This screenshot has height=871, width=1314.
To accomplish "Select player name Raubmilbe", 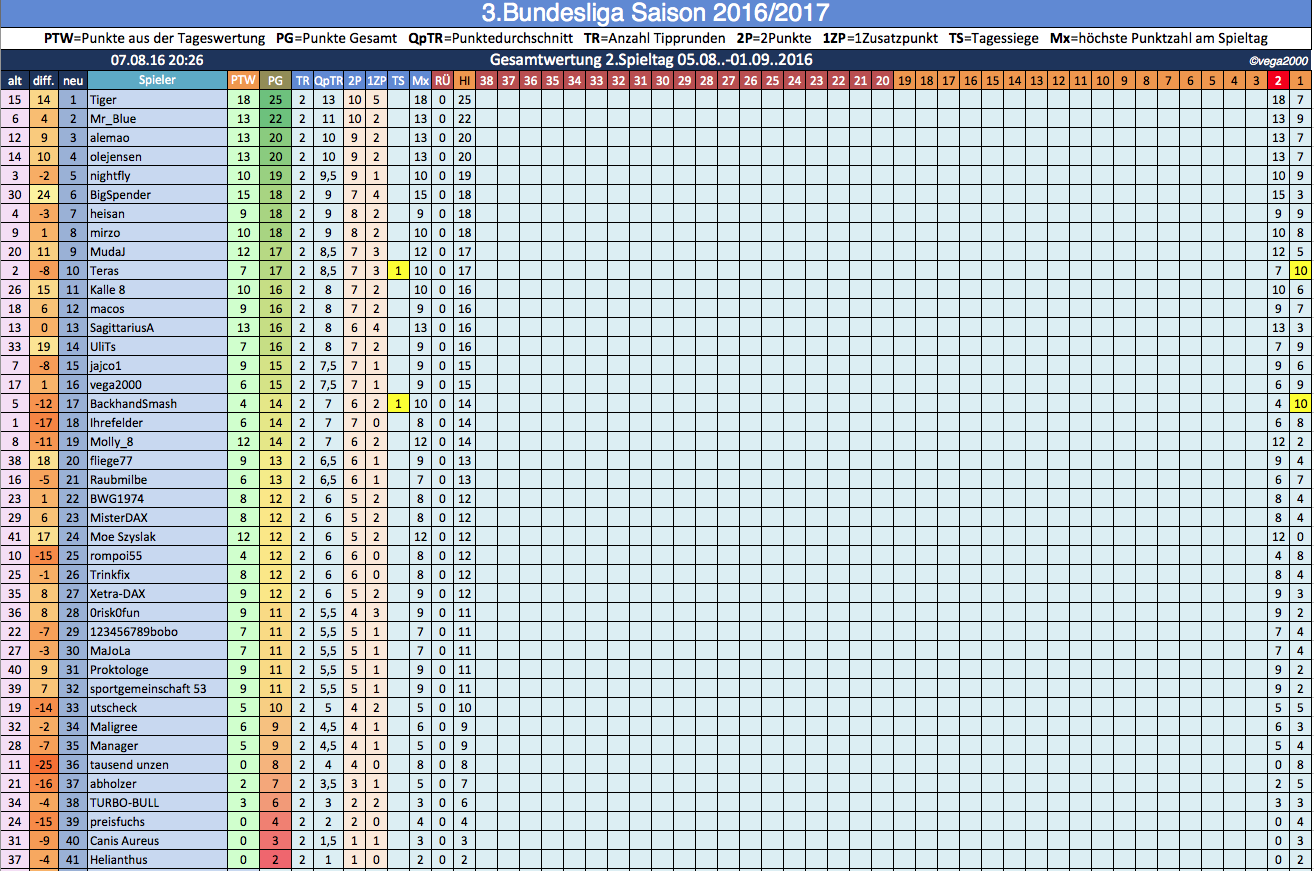I will 119,480.
